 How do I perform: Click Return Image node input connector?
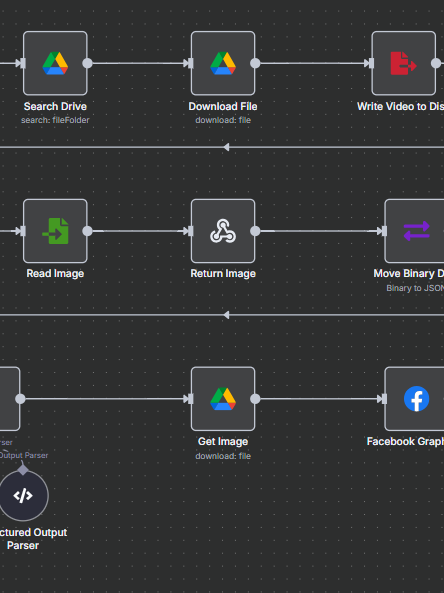191,231
